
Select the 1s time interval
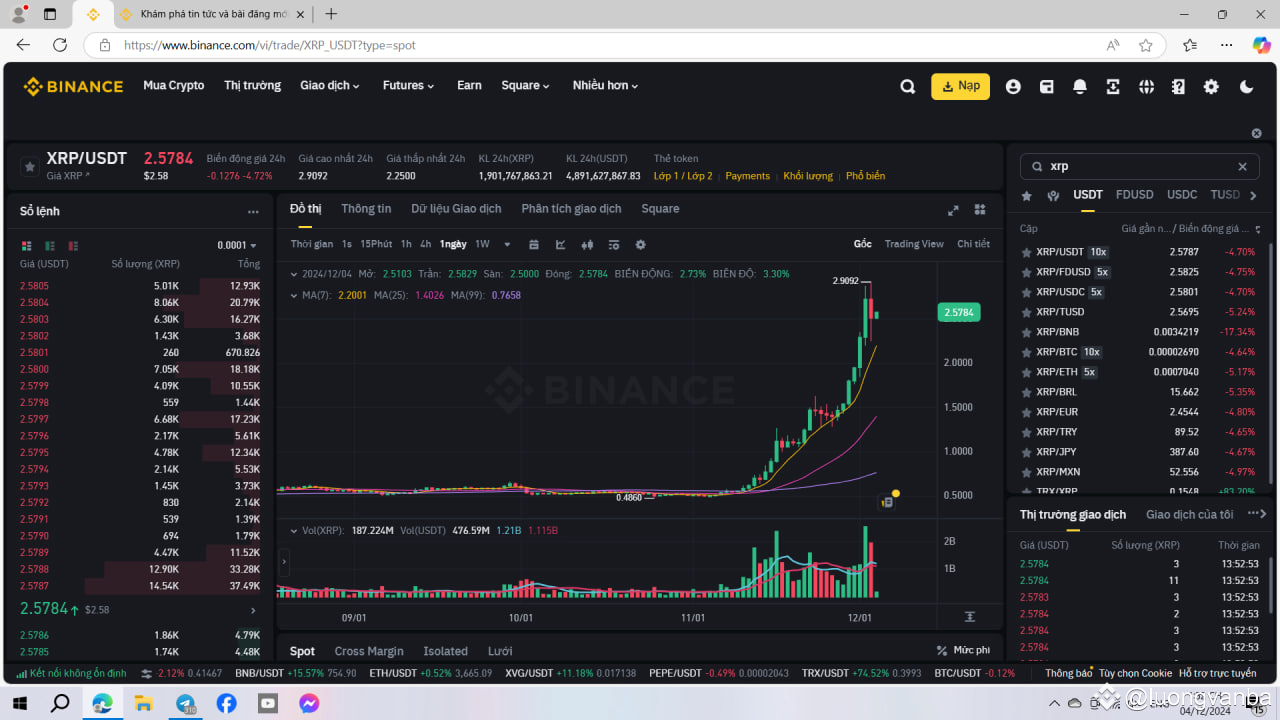[x=347, y=245]
